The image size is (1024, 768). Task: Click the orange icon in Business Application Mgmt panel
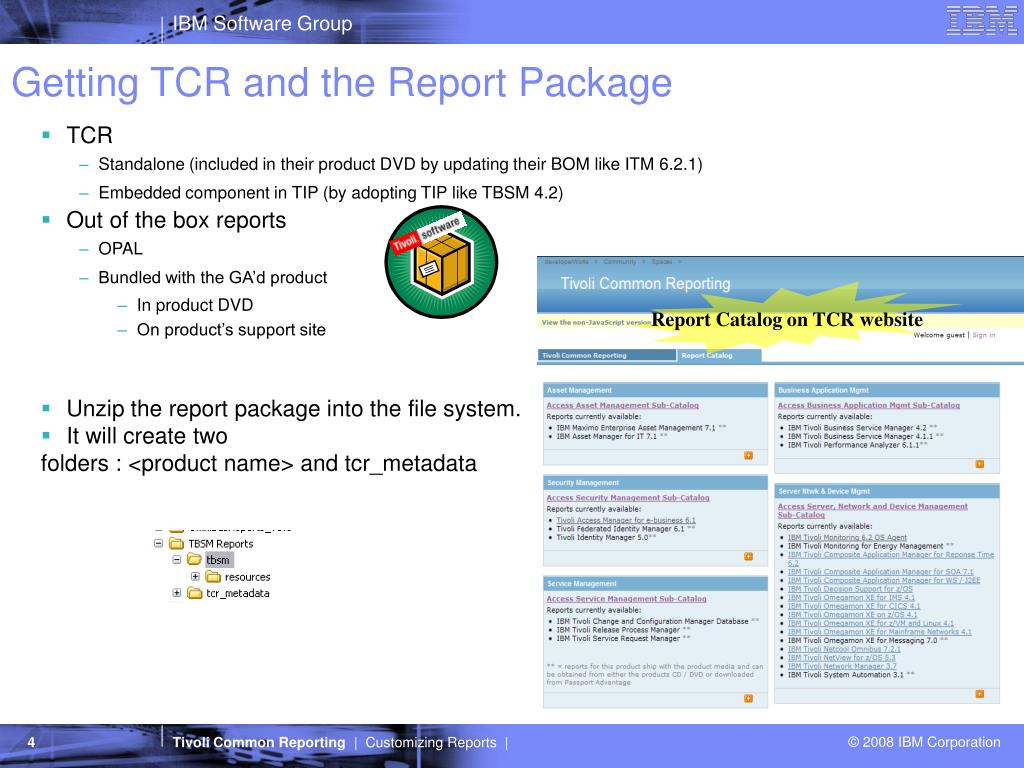click(980, 464)
